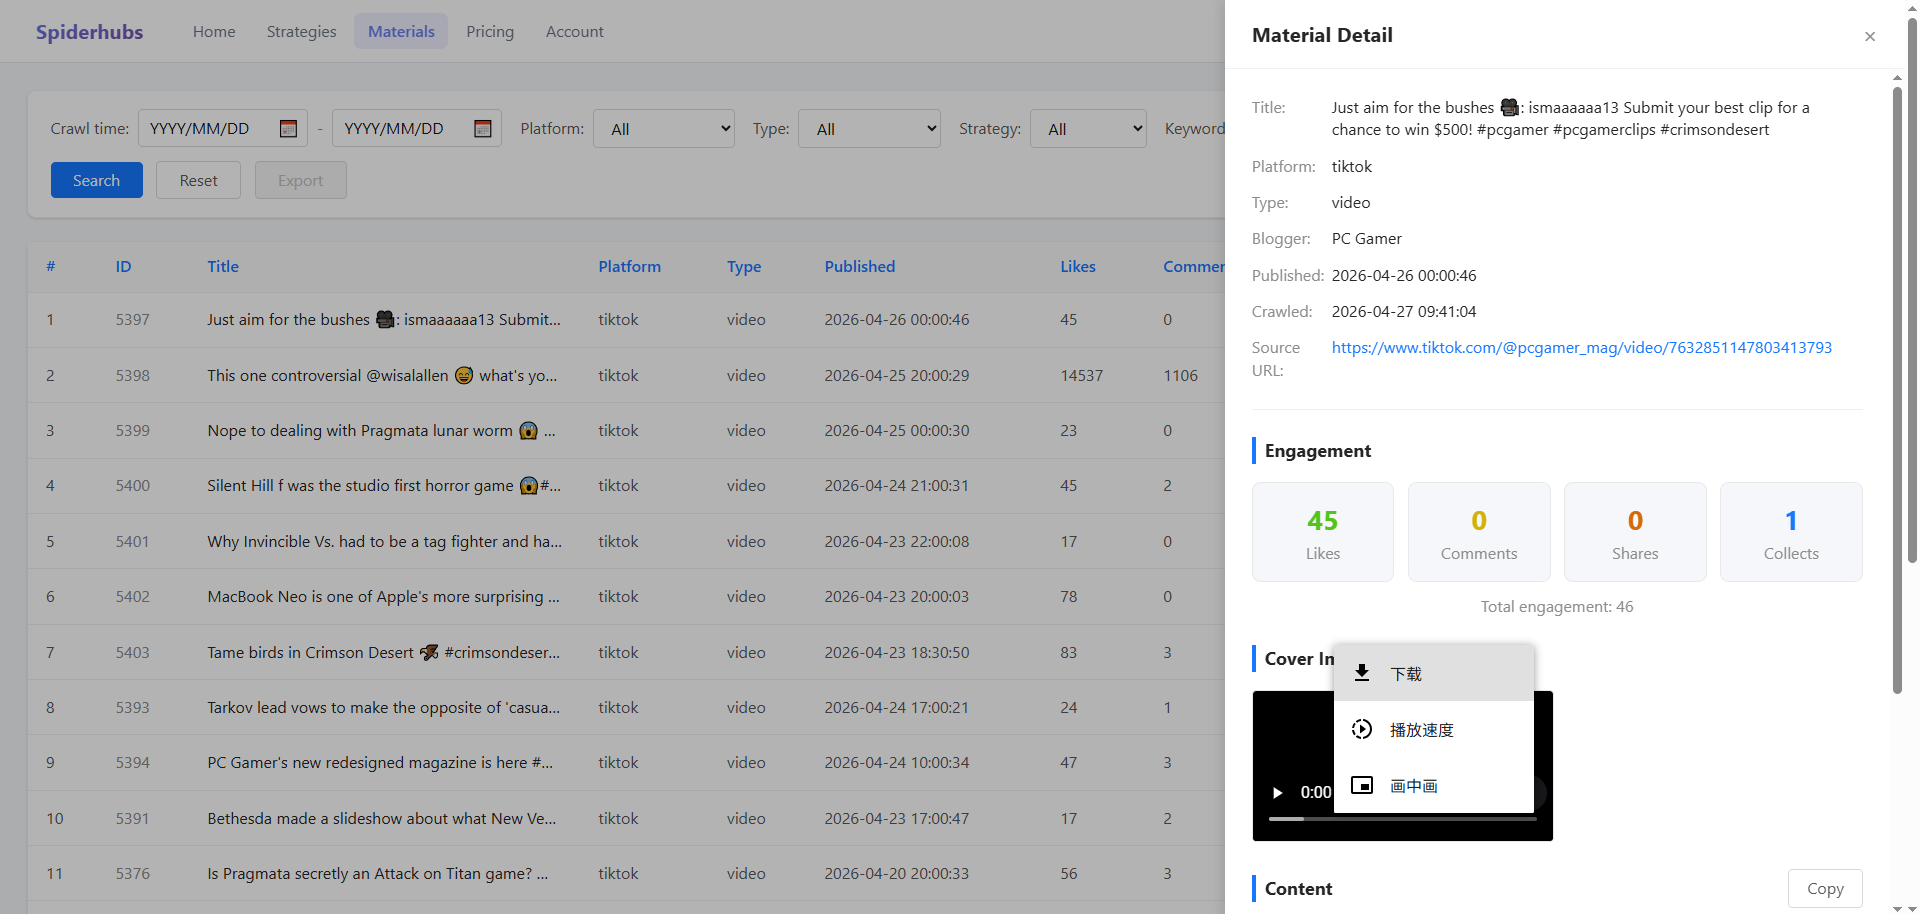Copy the content with Copy button
The width and height of the screenshot is (1920, 914).
[x=1824, y=888]
